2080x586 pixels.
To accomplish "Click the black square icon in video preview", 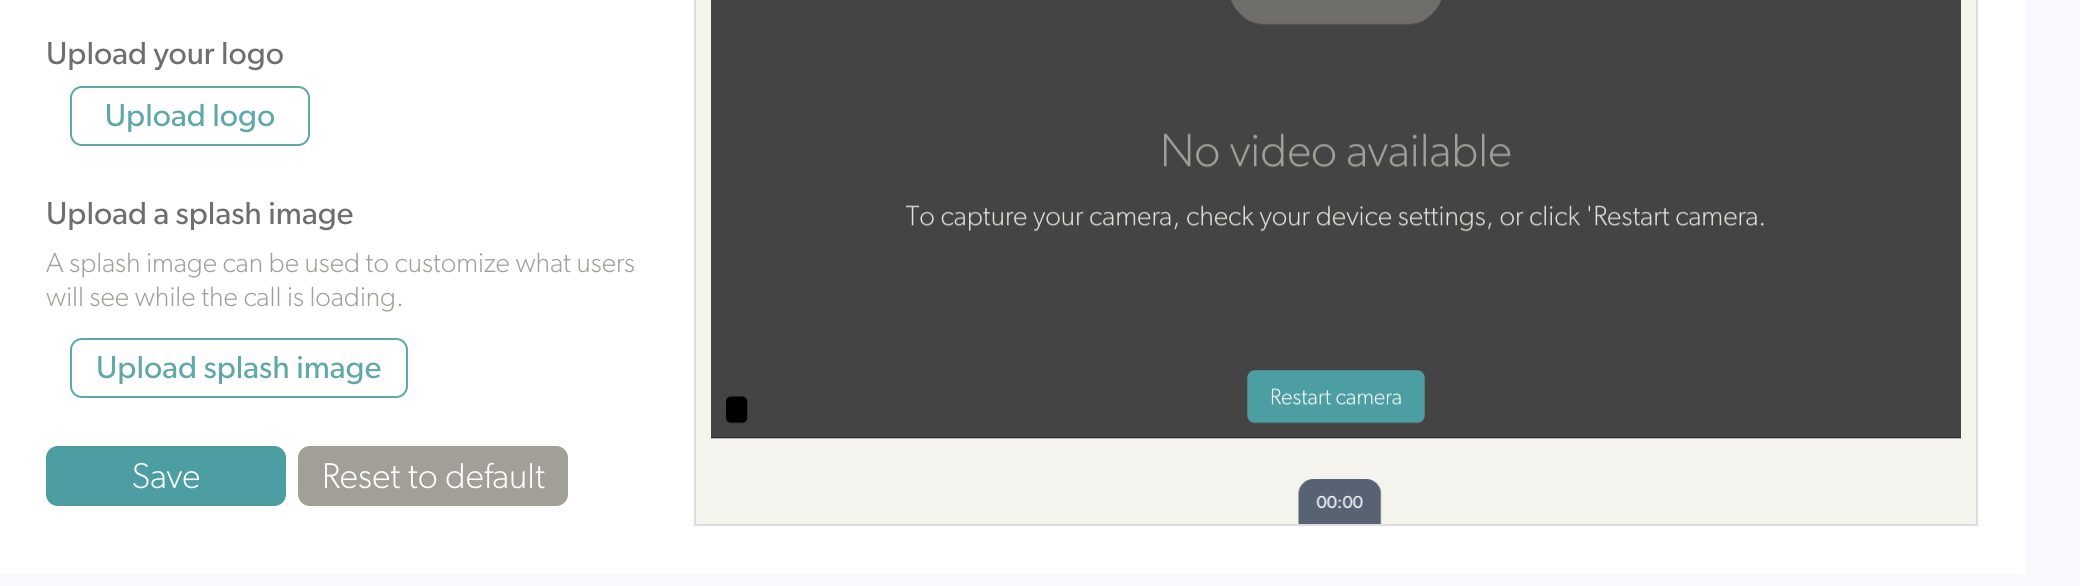I will click(736, 409).
